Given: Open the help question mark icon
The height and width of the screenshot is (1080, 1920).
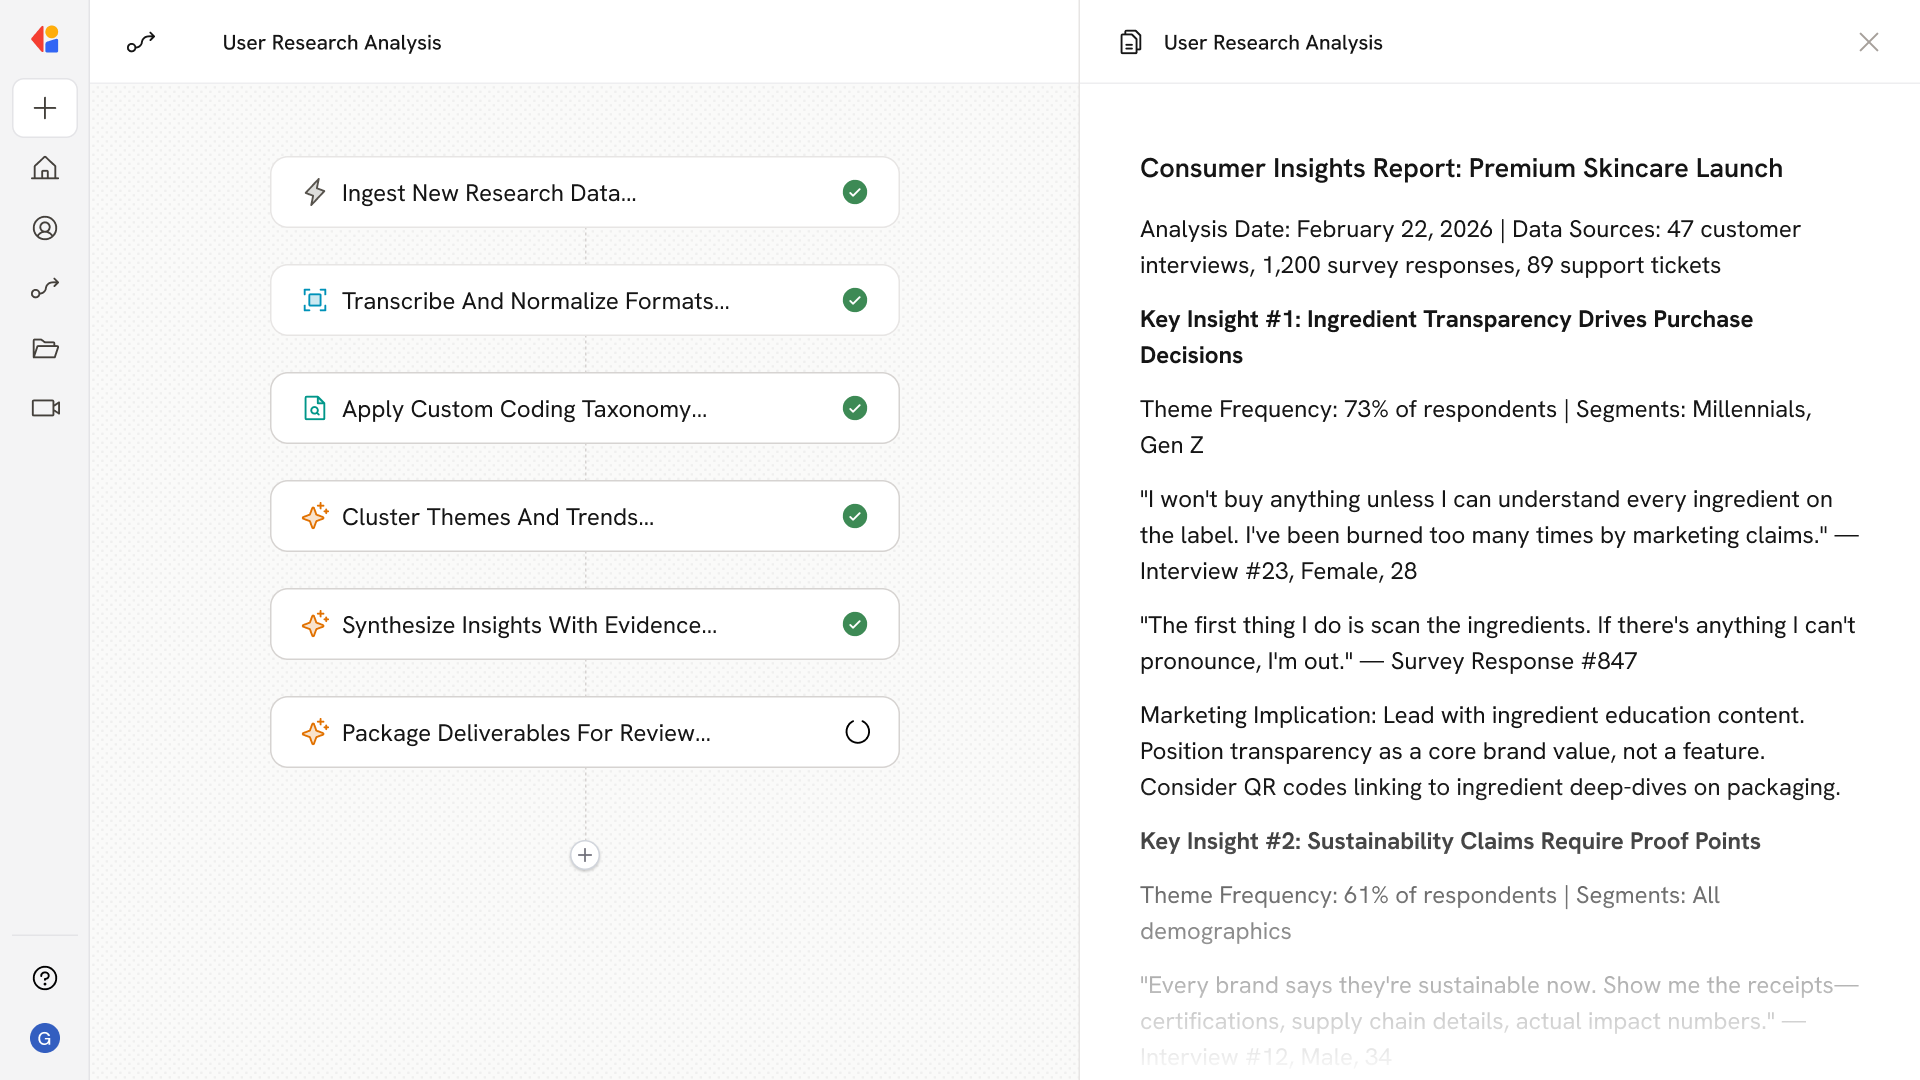Looking at the screenshot, I should (45, 978).
